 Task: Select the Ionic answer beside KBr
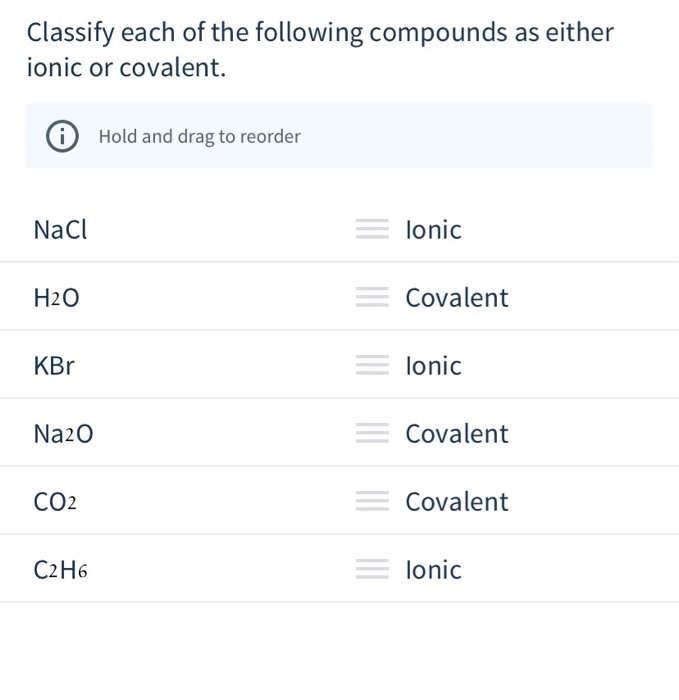(x=433, y=366)
